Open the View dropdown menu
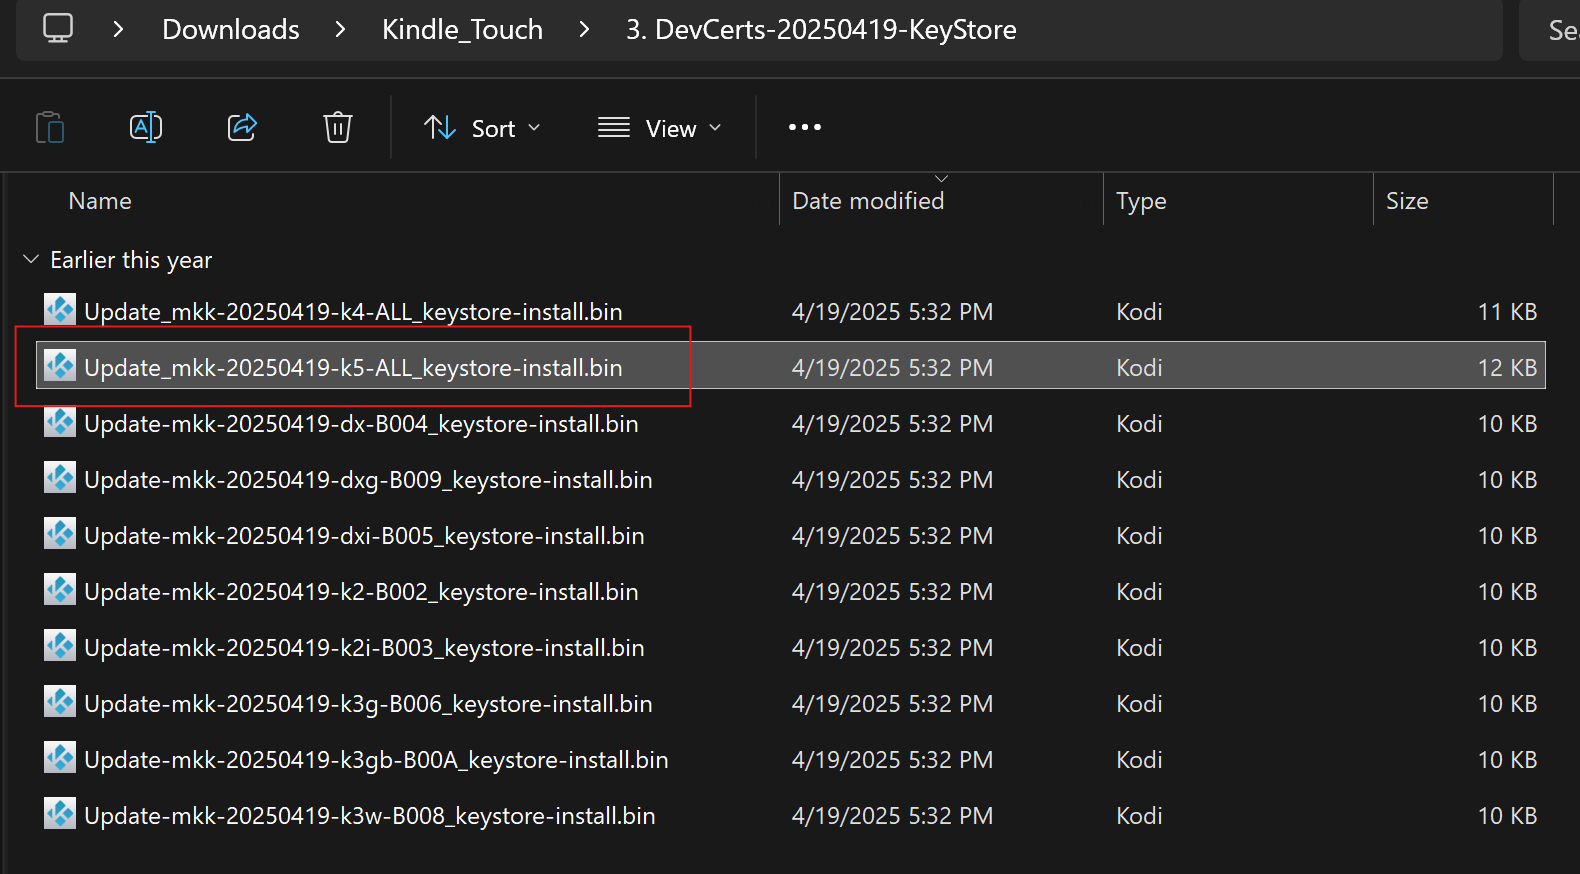The width and height of the screenshot is (1580, 874). (660, 128)
